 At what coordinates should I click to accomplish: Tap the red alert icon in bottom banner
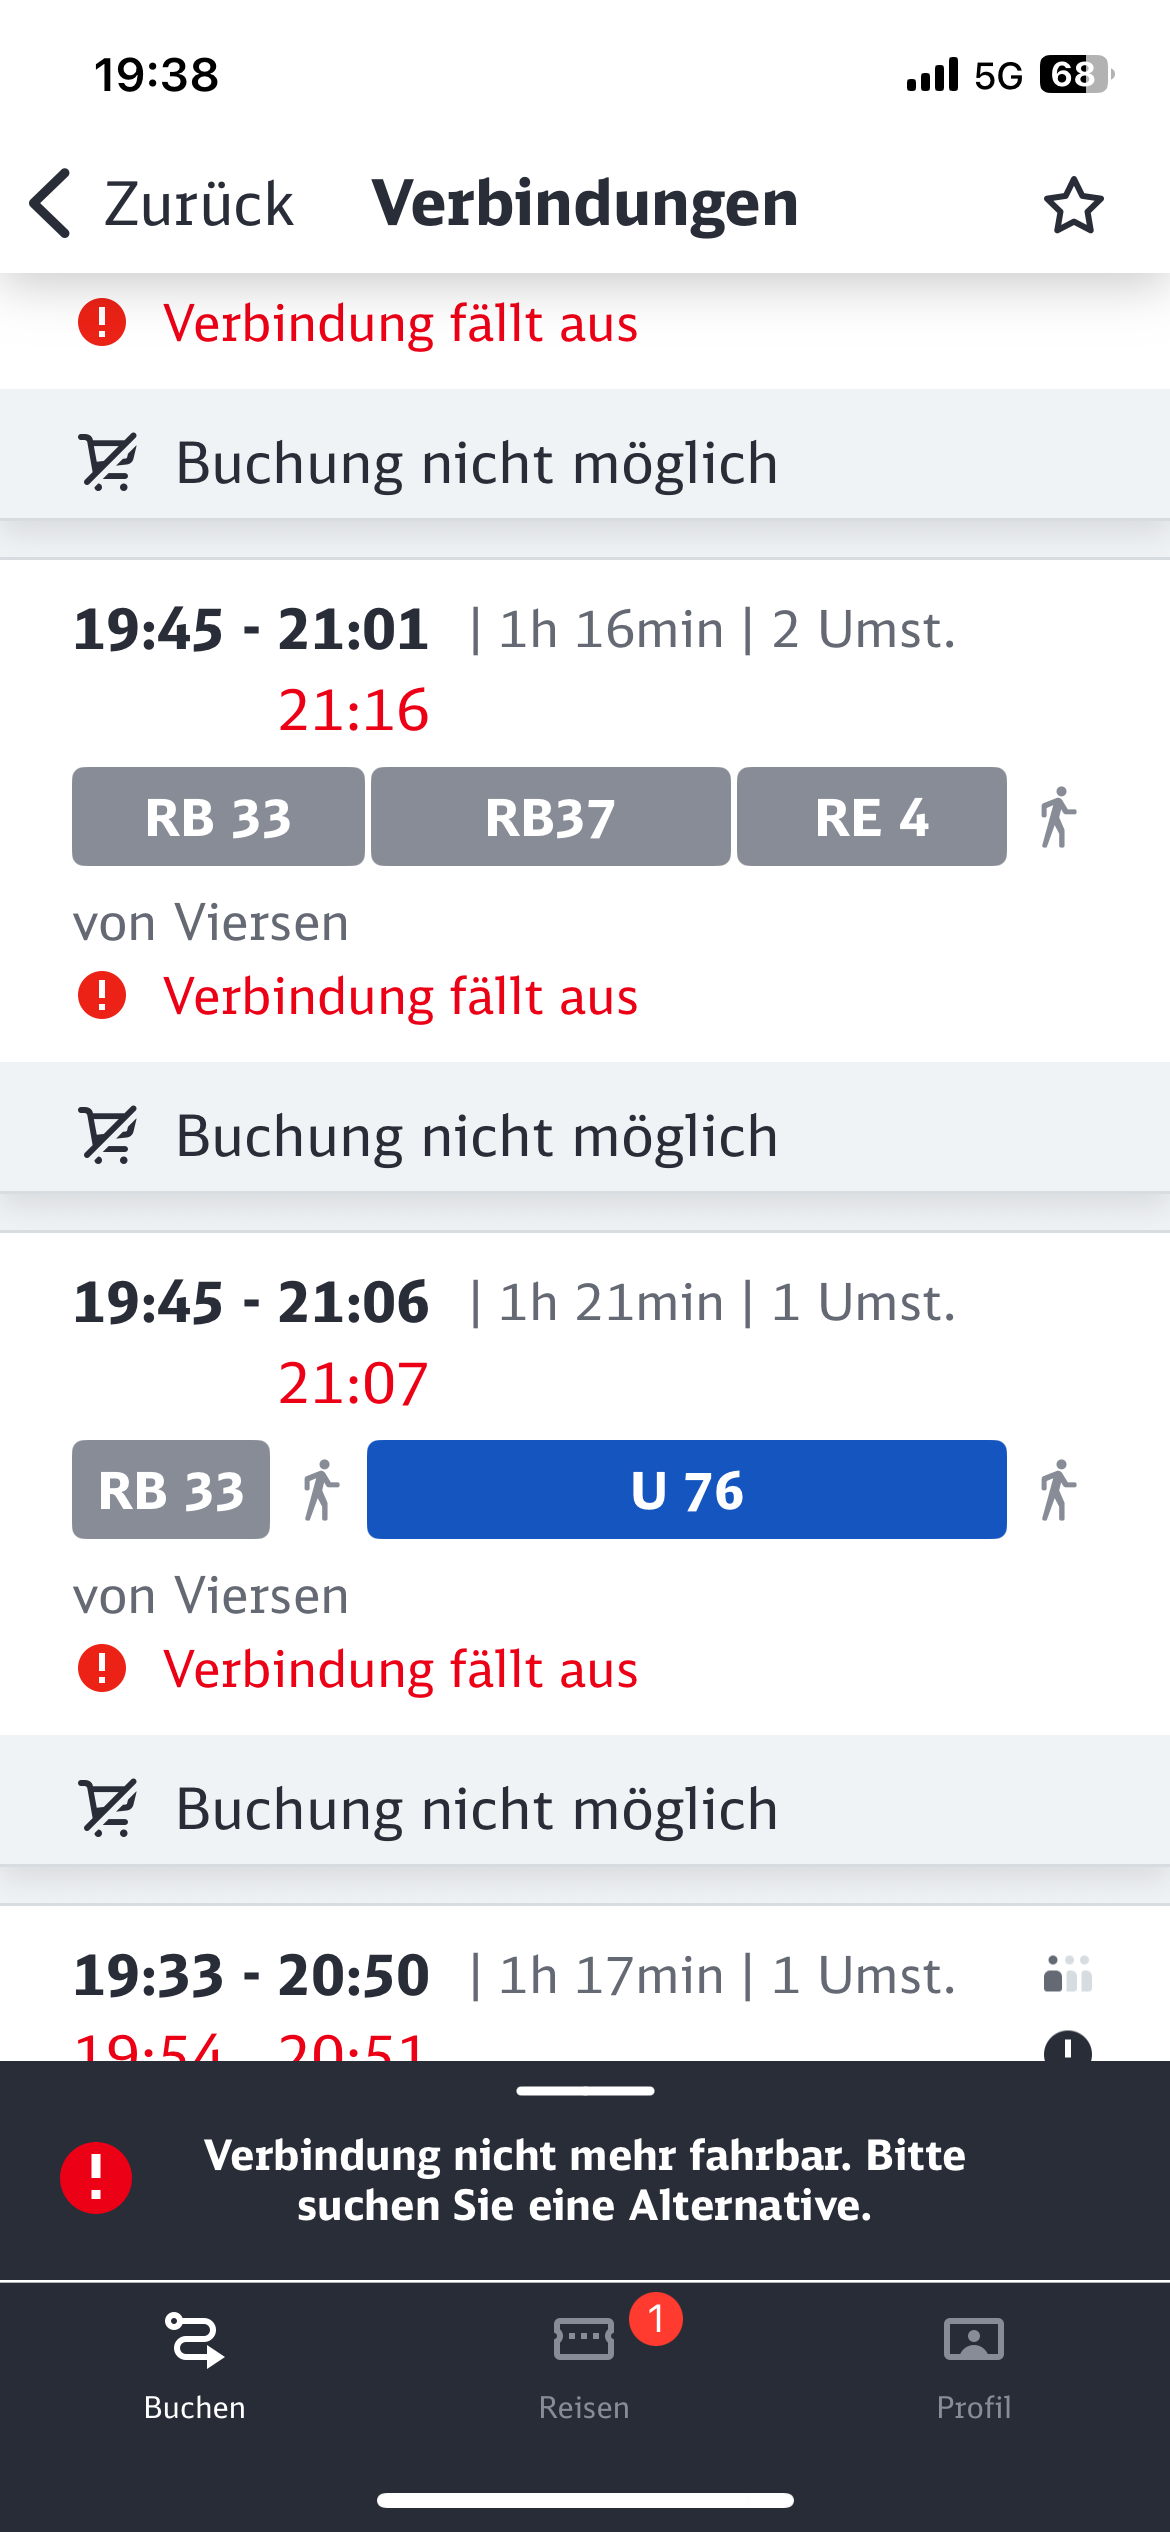(96, 2177)
